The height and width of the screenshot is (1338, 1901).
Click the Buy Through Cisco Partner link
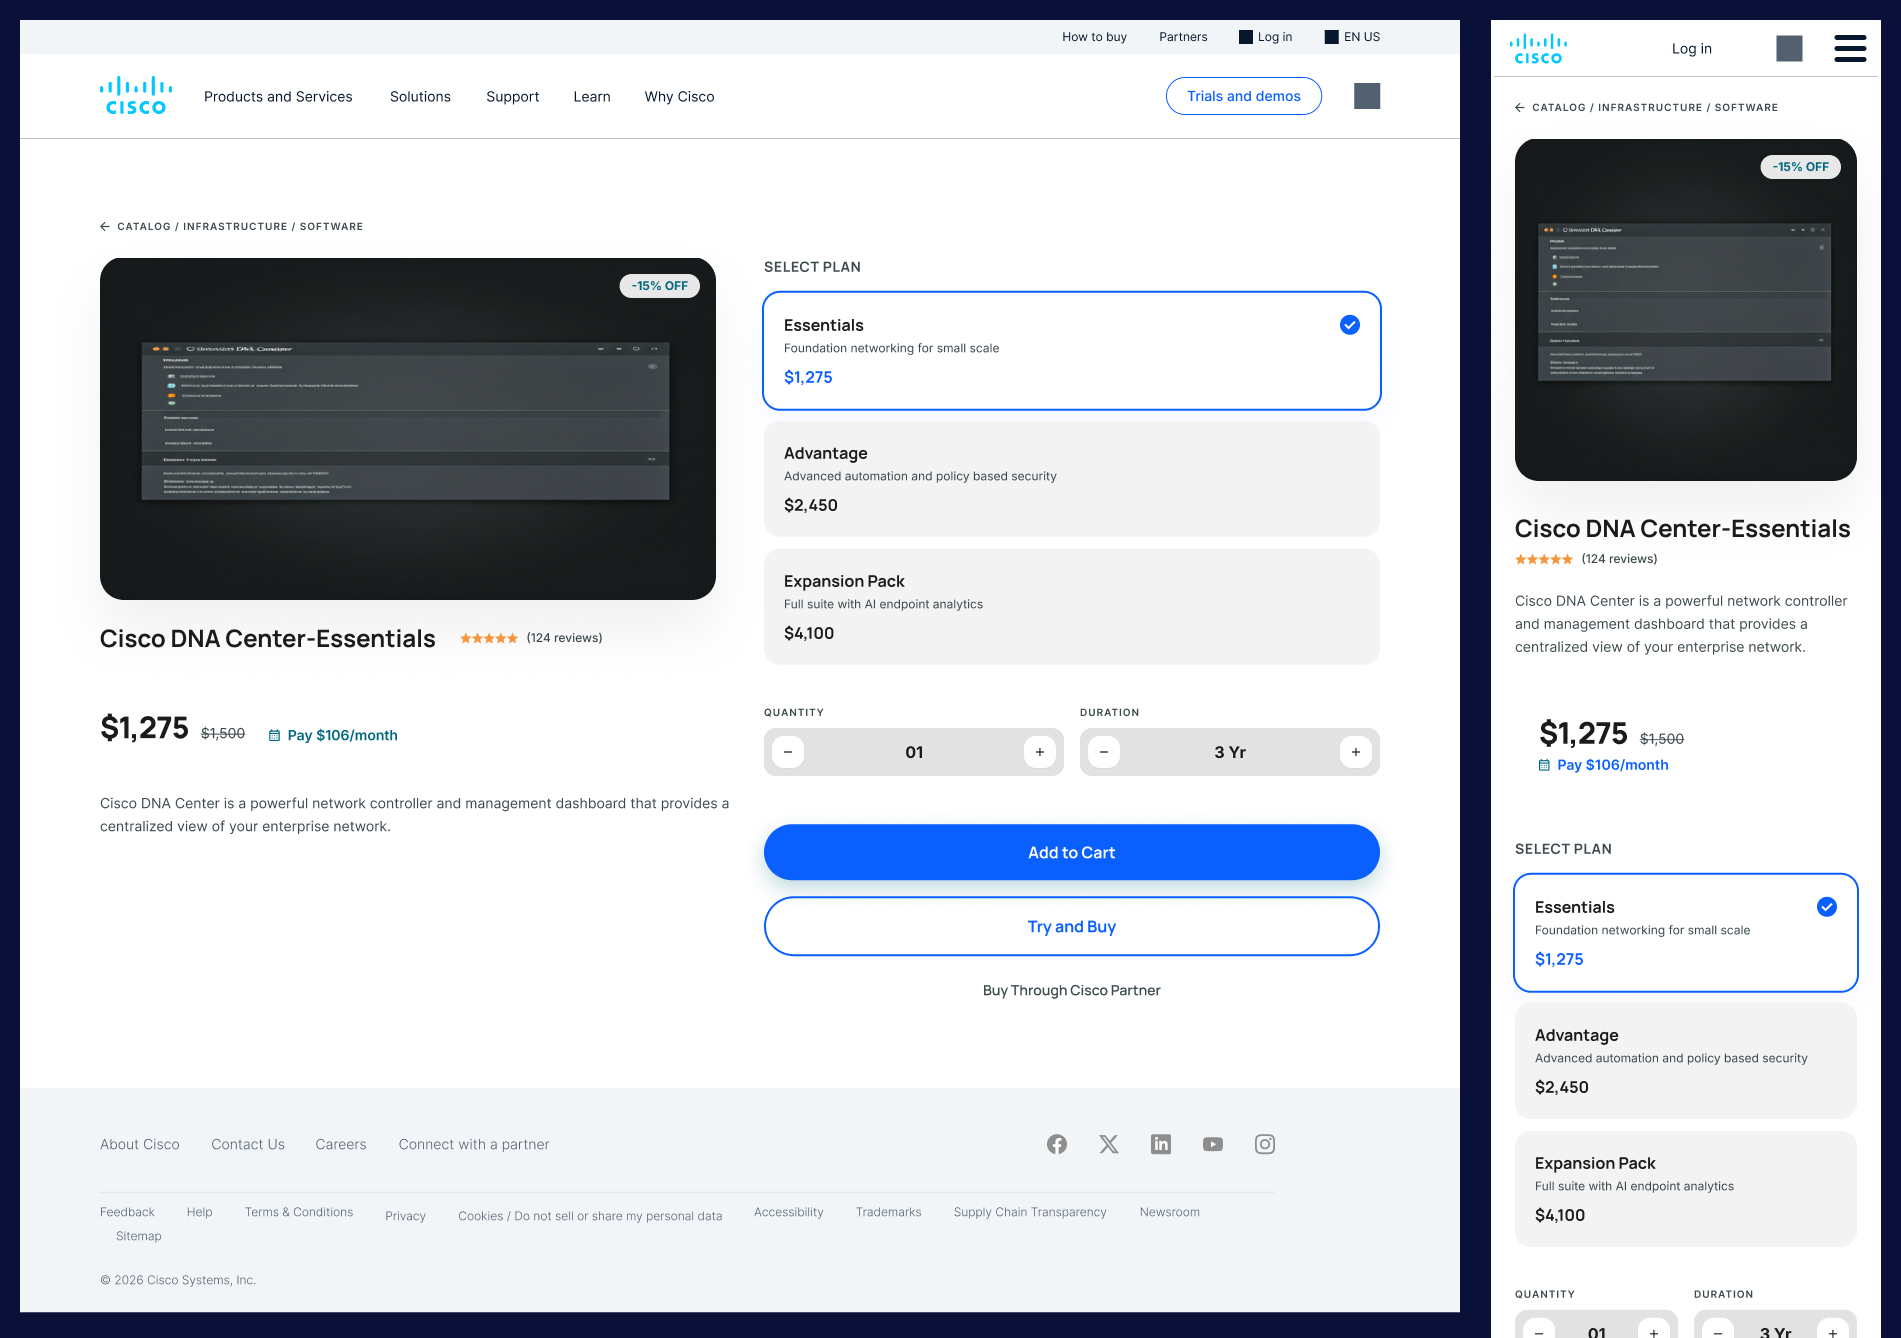1071,990
